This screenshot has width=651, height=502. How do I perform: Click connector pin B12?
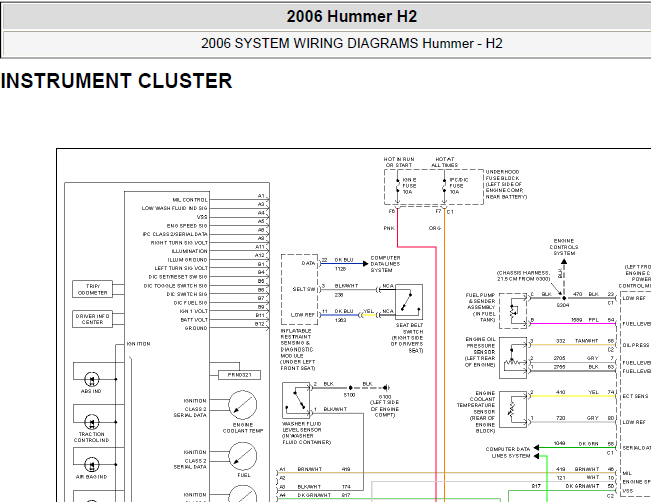point(260,324)
